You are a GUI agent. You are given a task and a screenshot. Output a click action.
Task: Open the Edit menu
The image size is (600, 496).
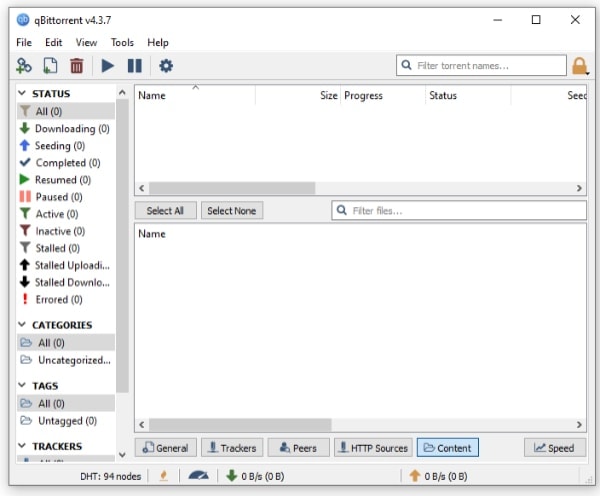coord(54,42)
